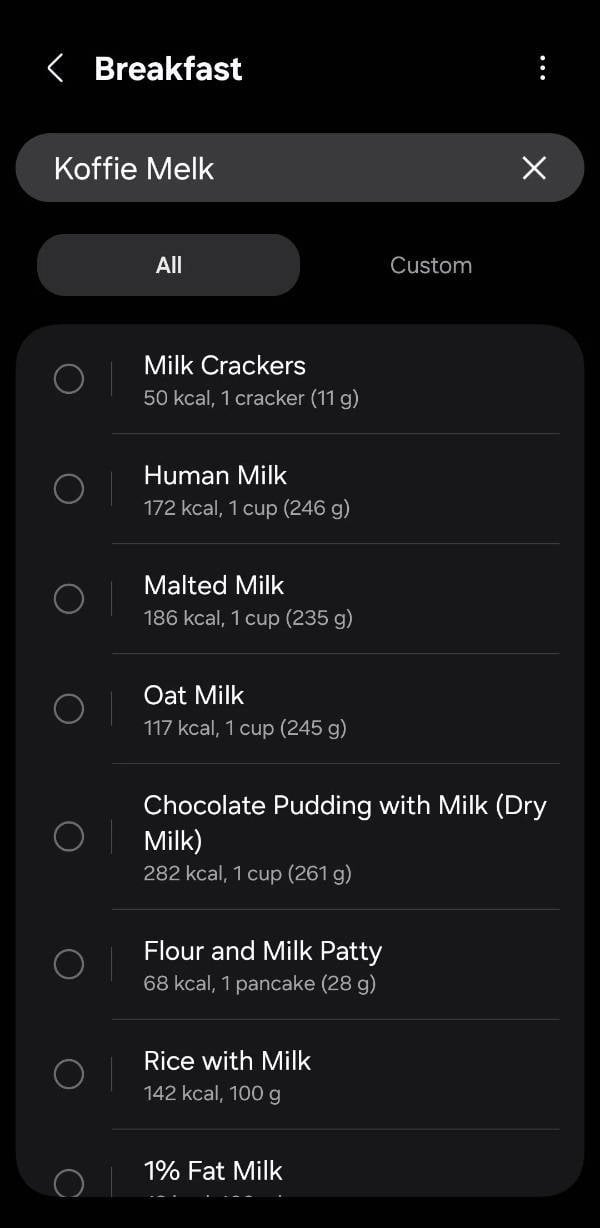Select the Milk Crackers radio button
Screen dimensions: 600x1228
click(68, 379)
